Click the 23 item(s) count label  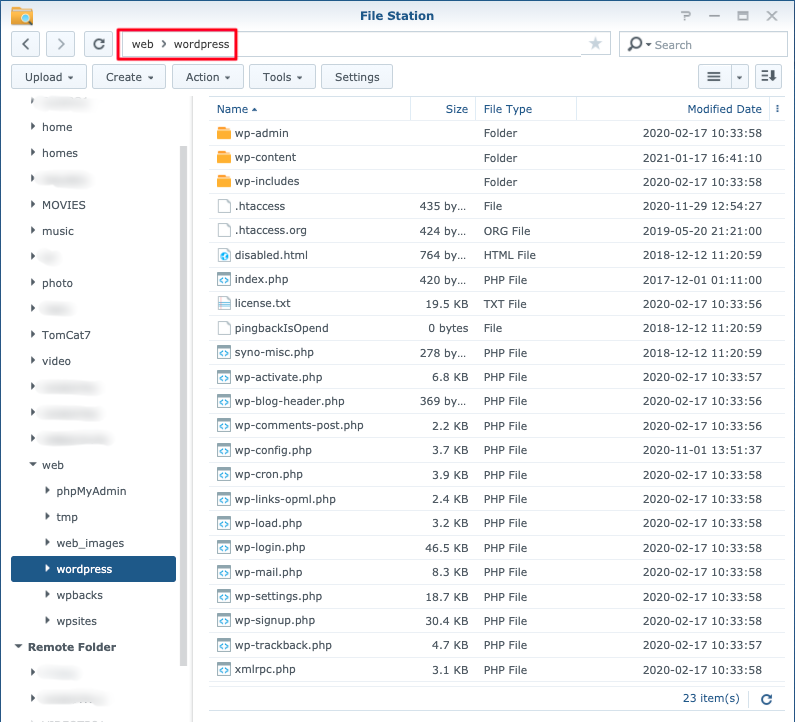tap(711, 698)
